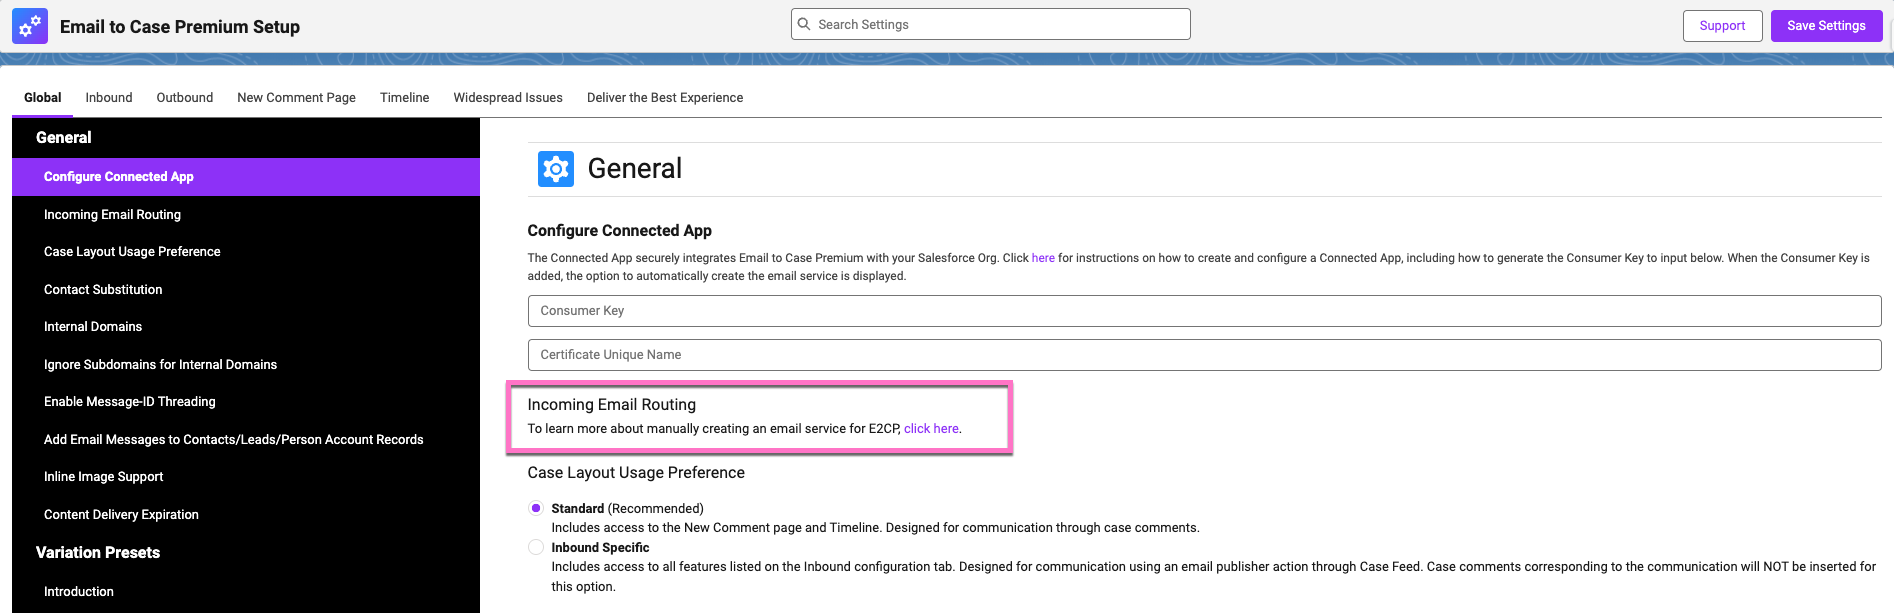This screenshot has width=1894, height=613.
Task: Open Content Delivery Expiration in sidebar
Action: coord(246,515)
